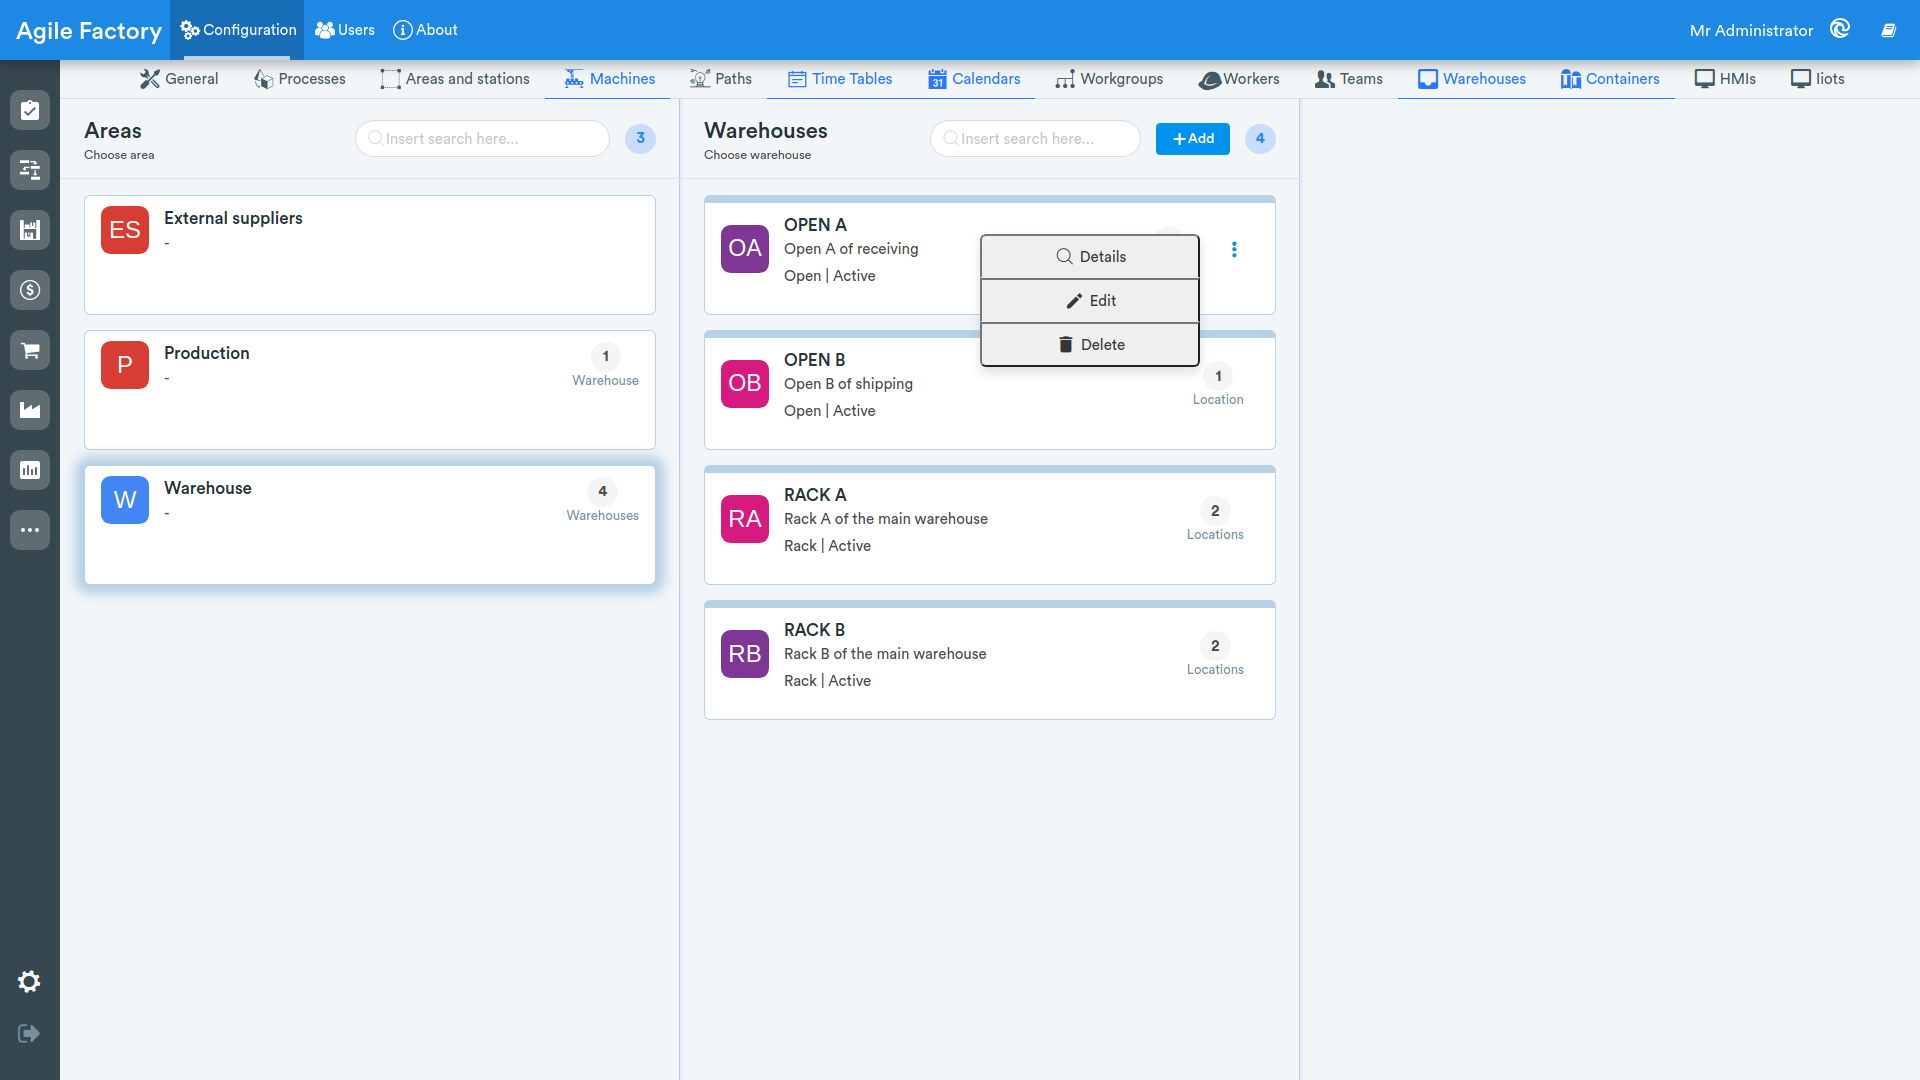This screenshot has height=1080, width=1920.
Task: Open the Users top menu
Action: pos(345,30)
